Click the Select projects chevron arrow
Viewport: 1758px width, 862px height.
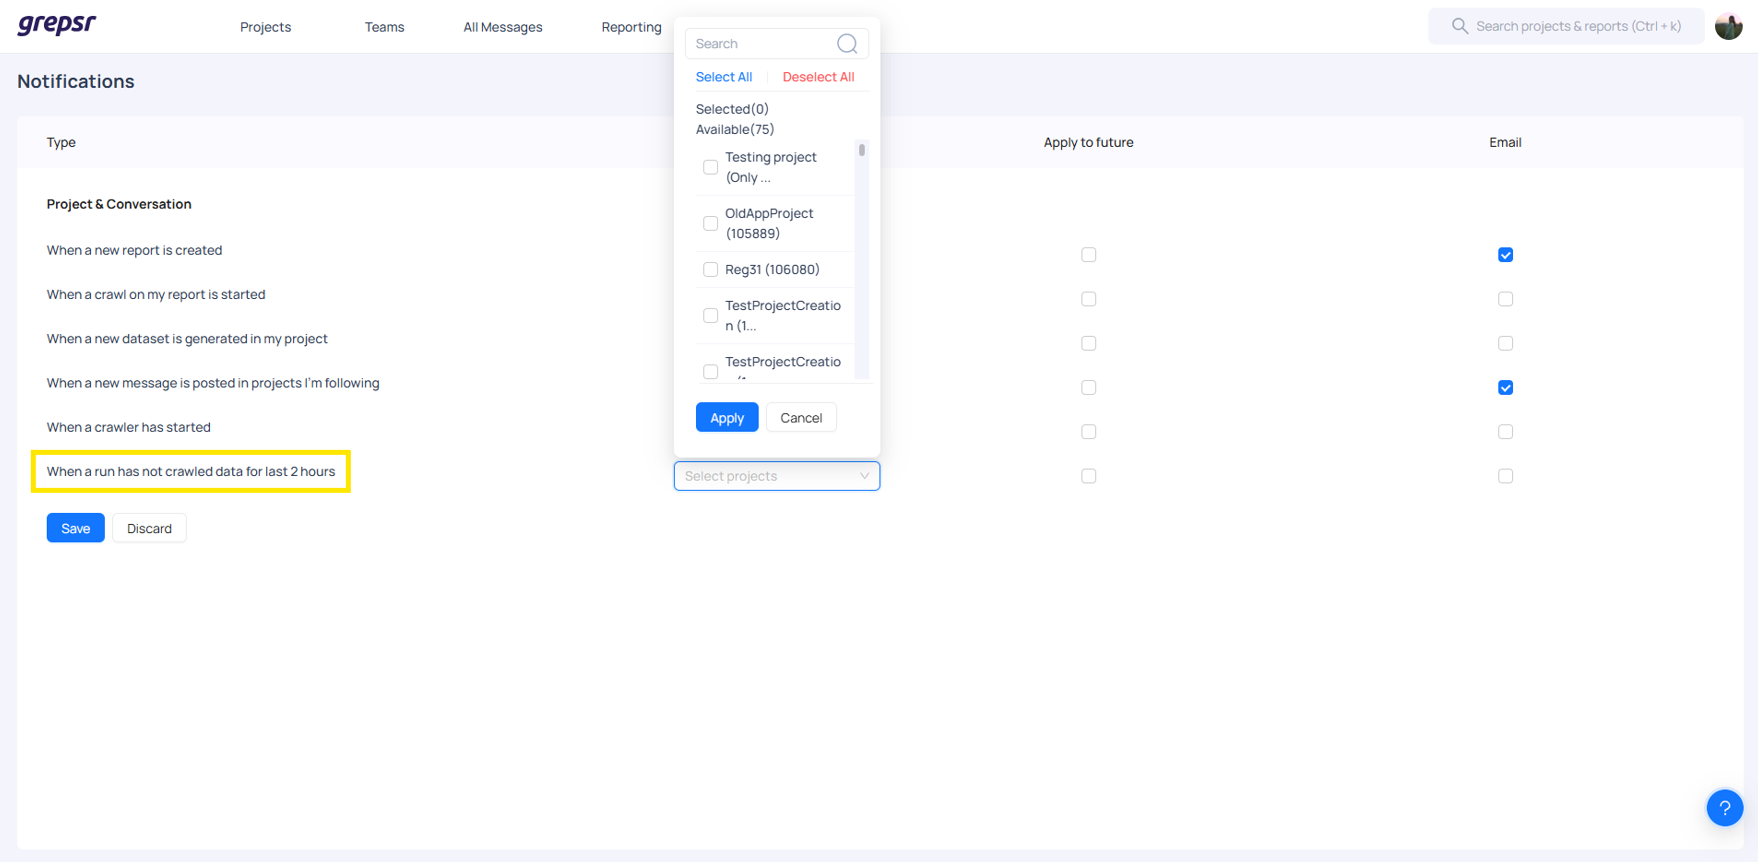864,476
